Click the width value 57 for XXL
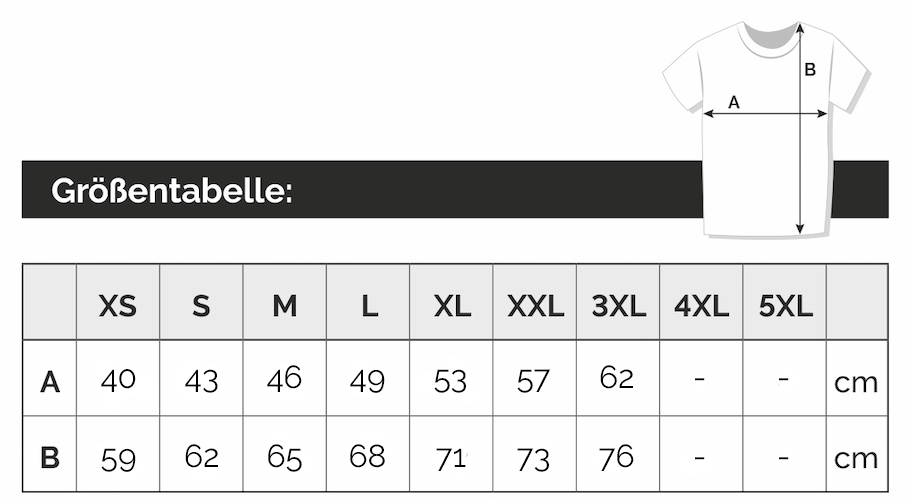 [x=534, y=381]
